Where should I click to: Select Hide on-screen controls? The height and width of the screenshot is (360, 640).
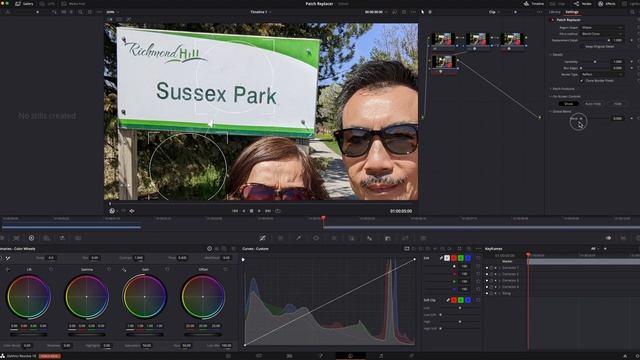(618, 104)
